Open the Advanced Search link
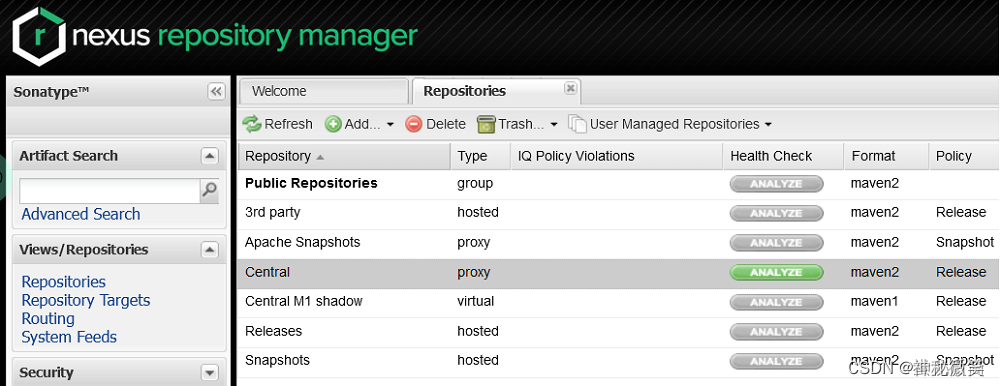1000x386 pixels. [x=81, y=214]
